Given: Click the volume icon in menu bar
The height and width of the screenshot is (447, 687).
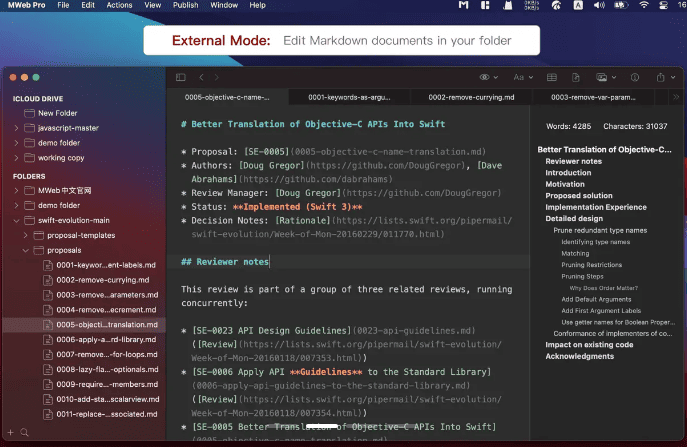Looking at the screenshot, I should [x=599, y=5].
